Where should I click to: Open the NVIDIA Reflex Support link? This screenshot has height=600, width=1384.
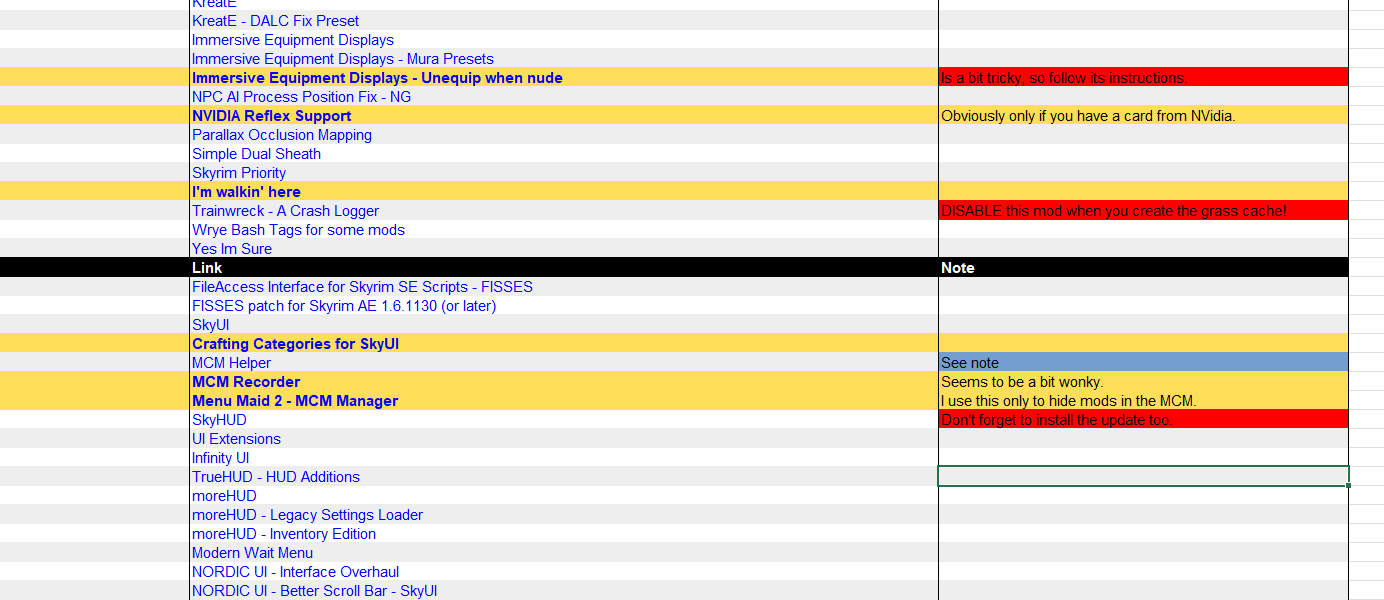pyautogui.click(x=271, y=116)
